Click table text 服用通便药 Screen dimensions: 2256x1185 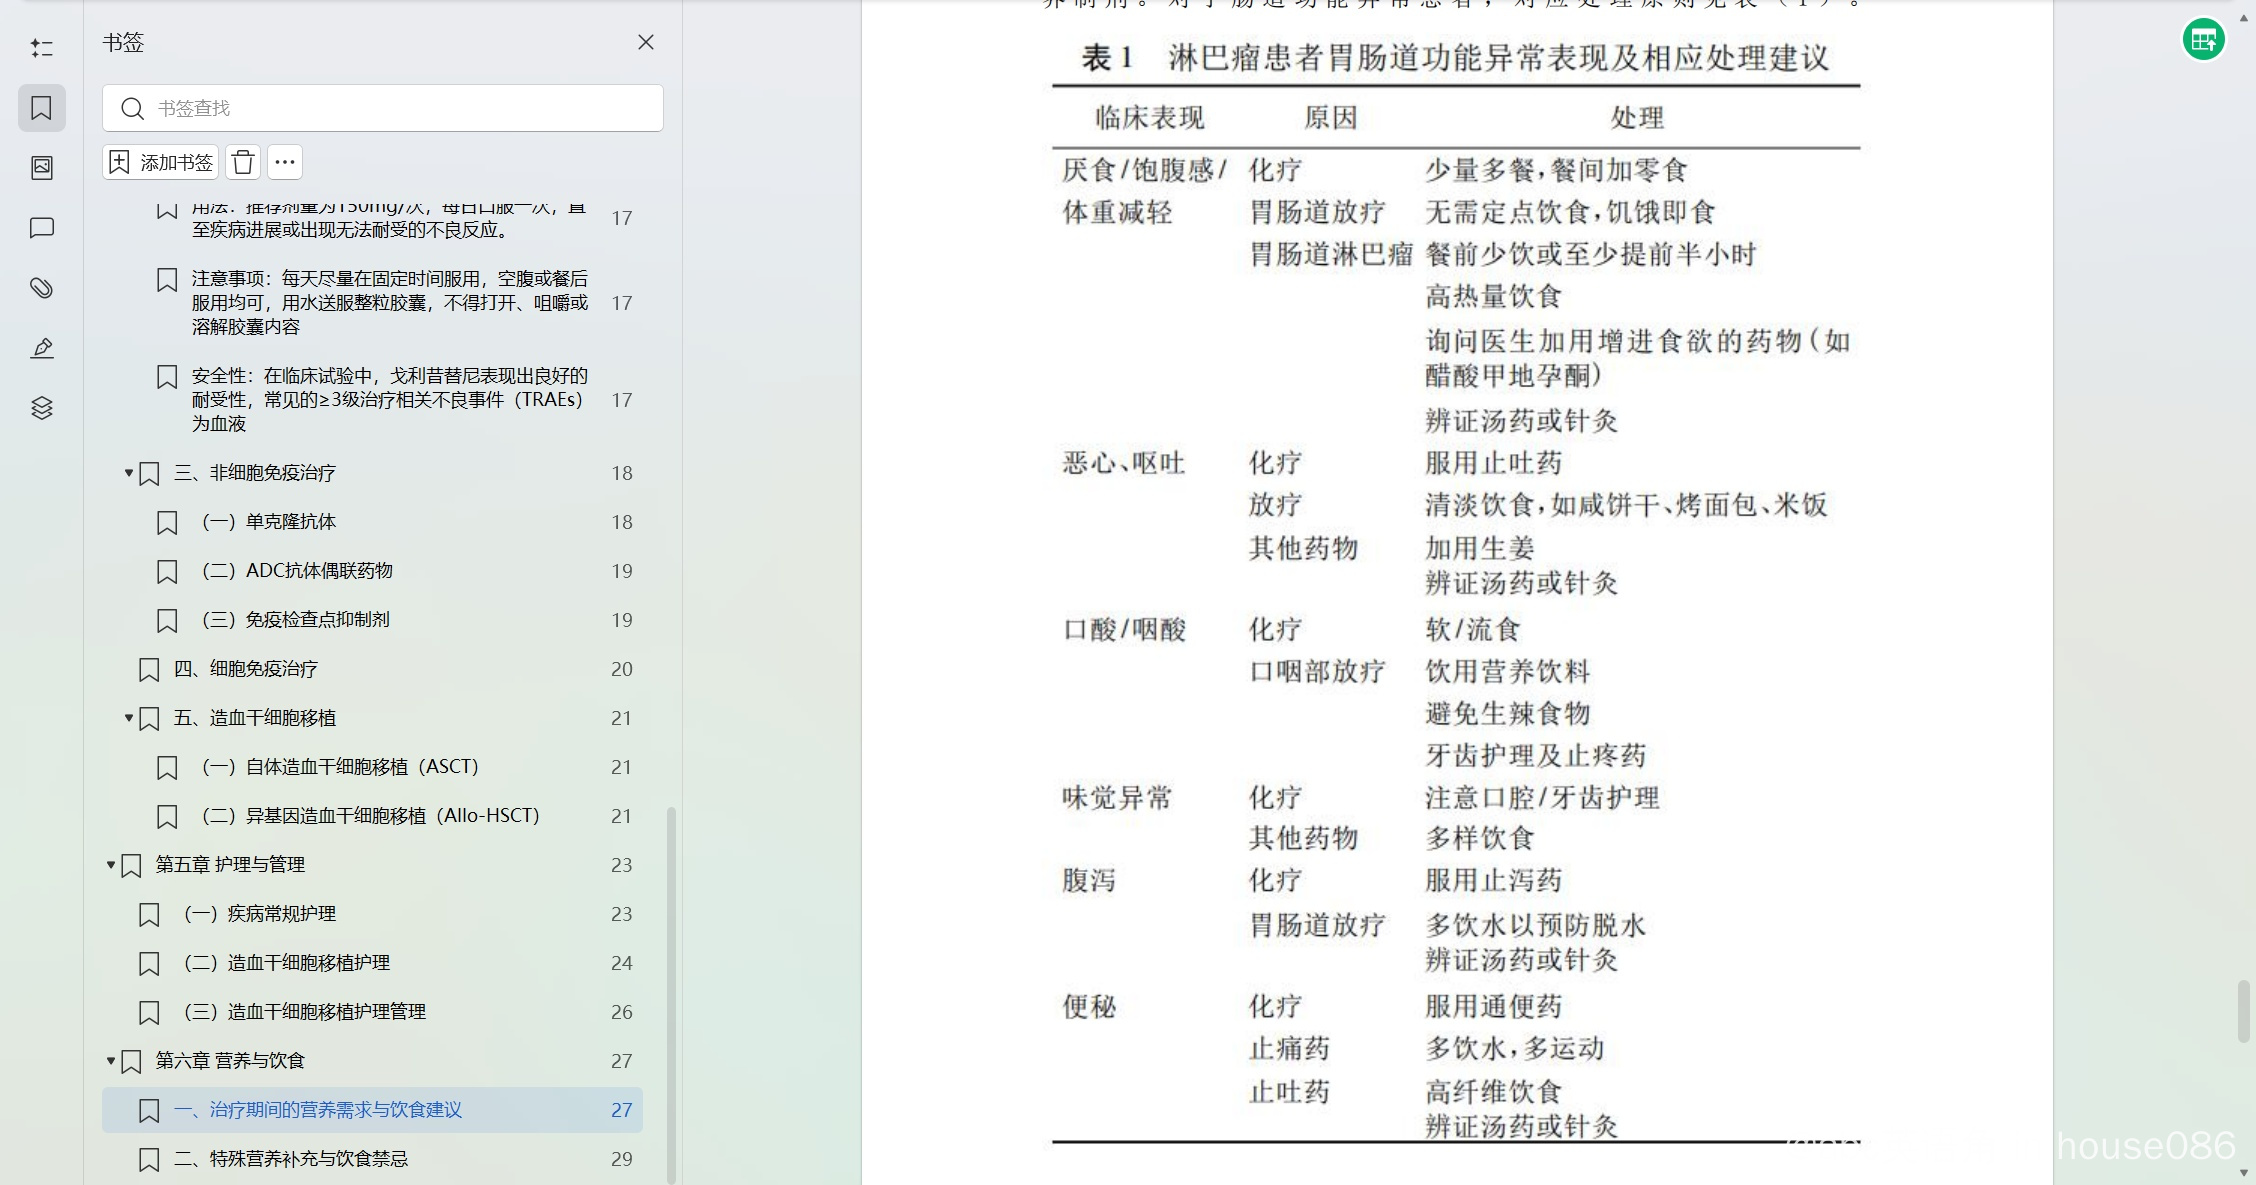point(1493,1006)
